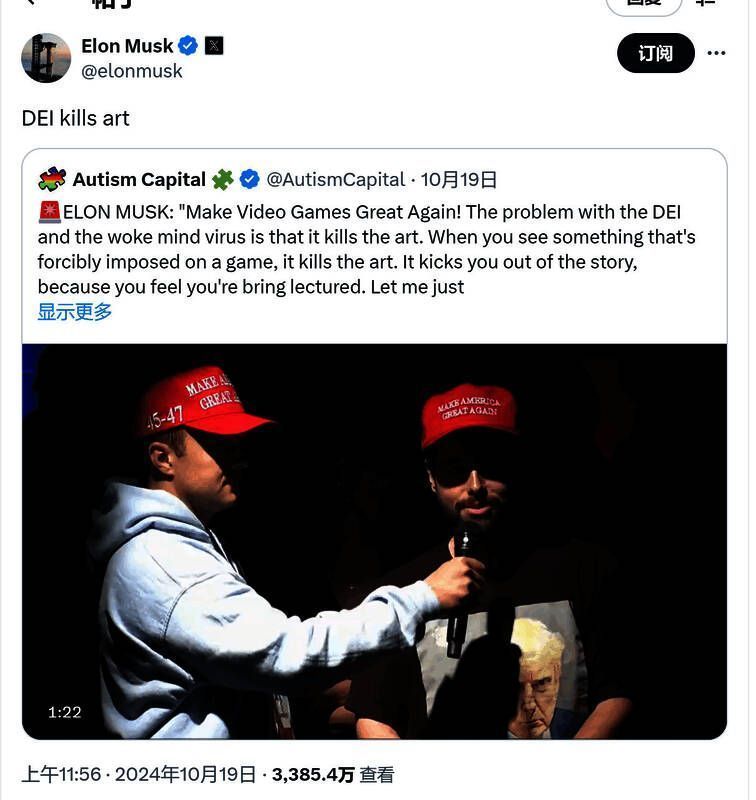Click the verified badge next to Autism Capital

(x=250, y=180)
